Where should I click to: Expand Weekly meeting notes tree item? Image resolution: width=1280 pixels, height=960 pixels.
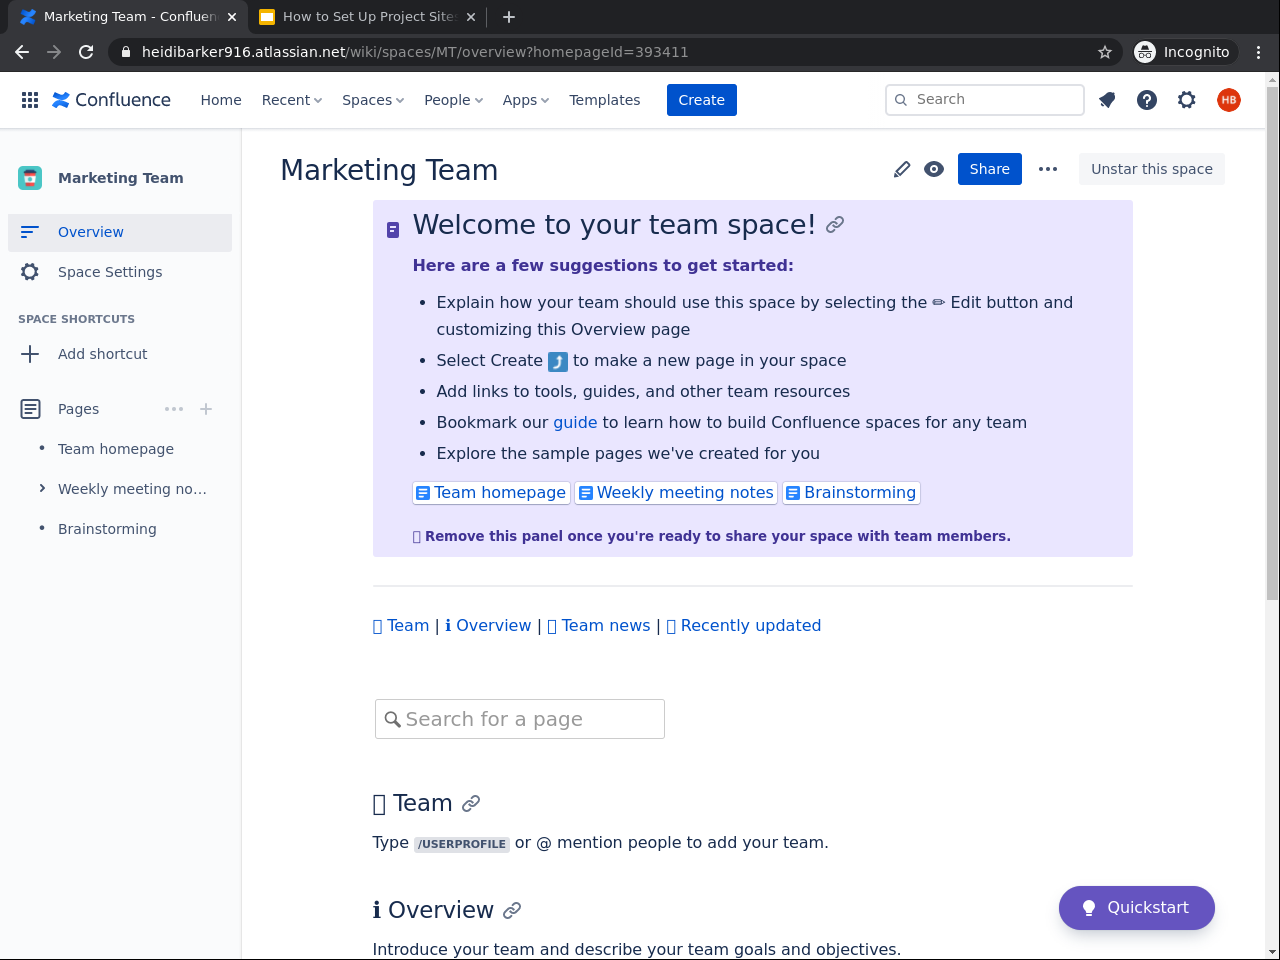point(42,489)
